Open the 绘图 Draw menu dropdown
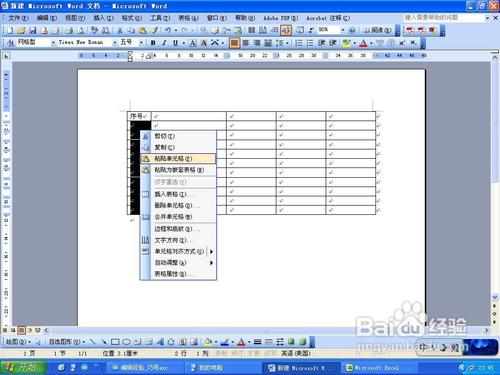The image size is (500, 375). pyautogui.click(x=18, y=342)
